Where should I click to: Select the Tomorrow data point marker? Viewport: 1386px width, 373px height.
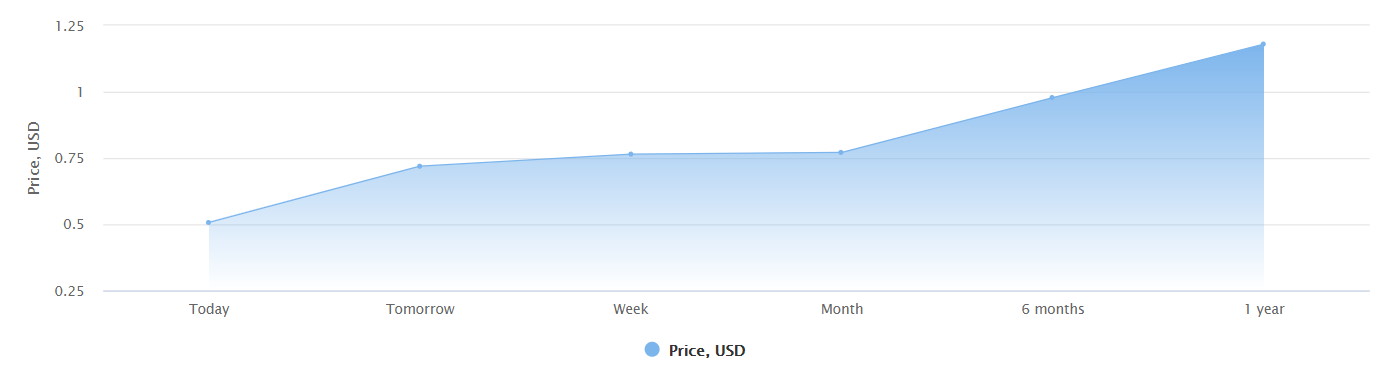coord(419,166)
